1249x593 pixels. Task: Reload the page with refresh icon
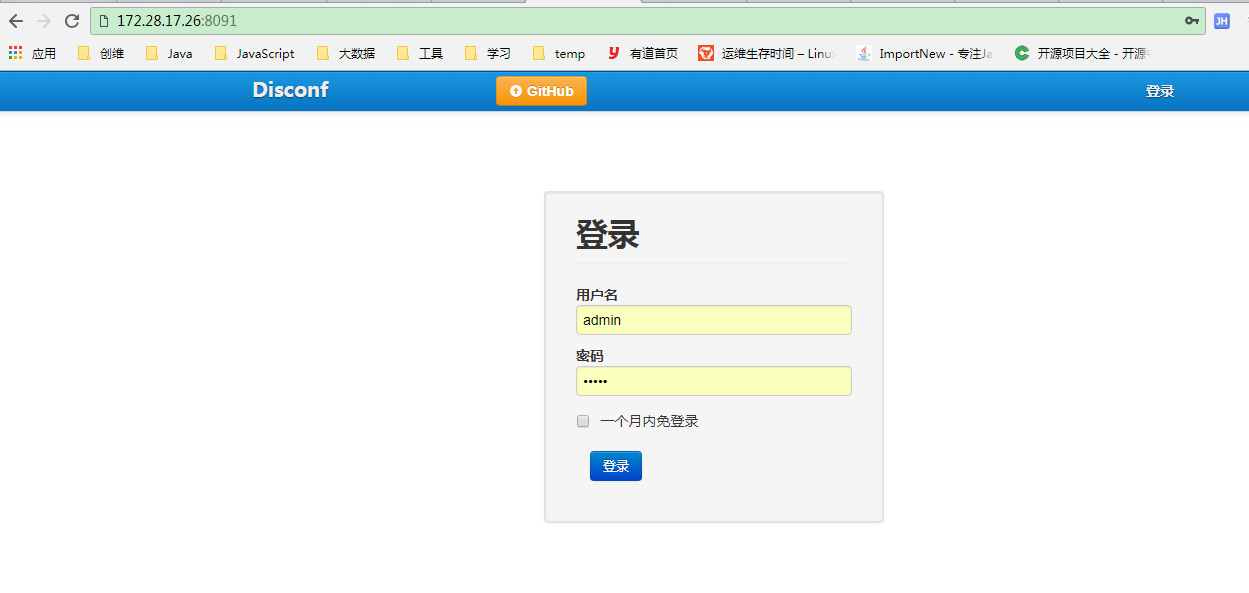[72, 21]
